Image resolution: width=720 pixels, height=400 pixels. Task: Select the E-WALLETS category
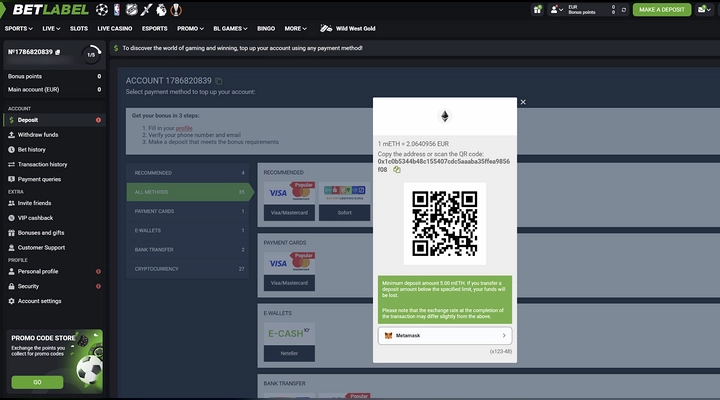(188, 231)
